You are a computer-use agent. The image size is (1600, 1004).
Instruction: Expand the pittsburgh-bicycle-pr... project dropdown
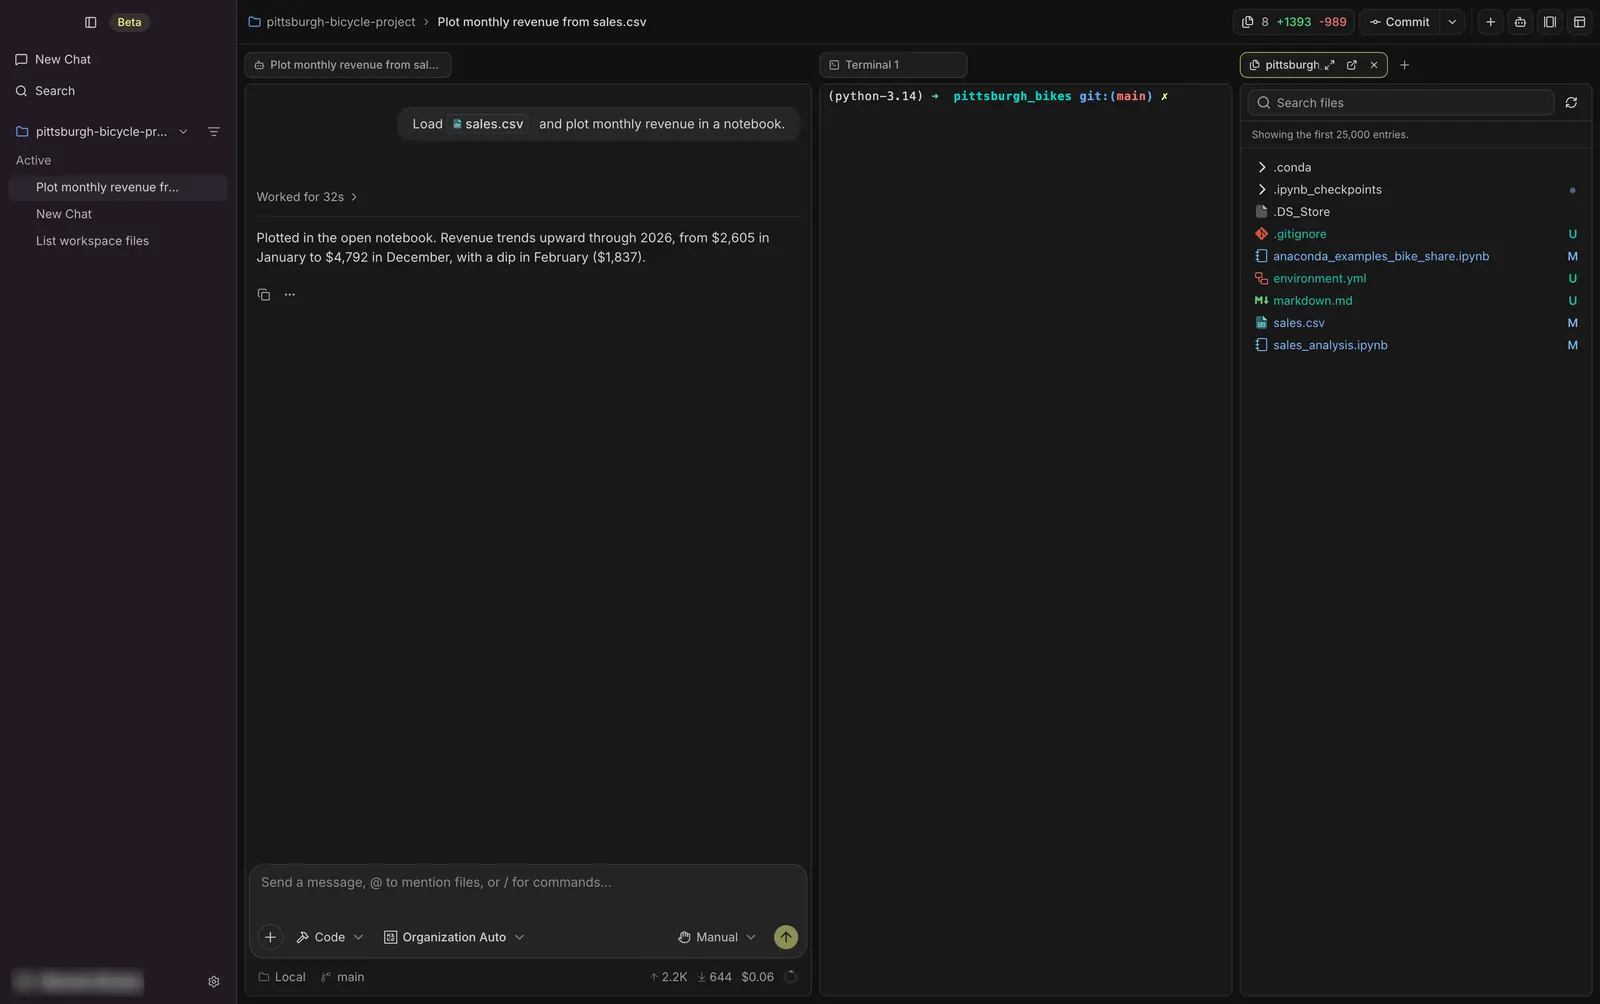(x=183, y=132)
